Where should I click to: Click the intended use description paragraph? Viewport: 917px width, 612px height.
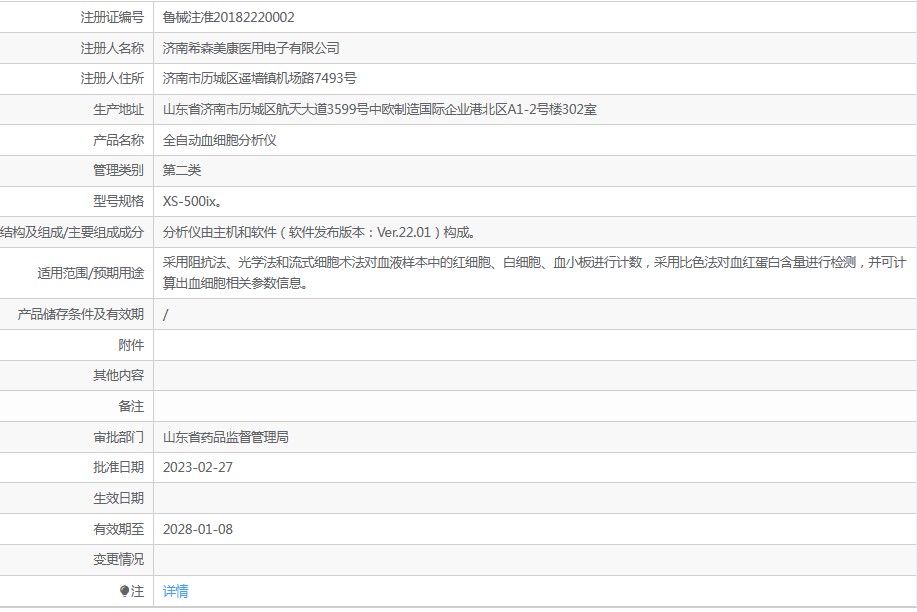(534, 273)
